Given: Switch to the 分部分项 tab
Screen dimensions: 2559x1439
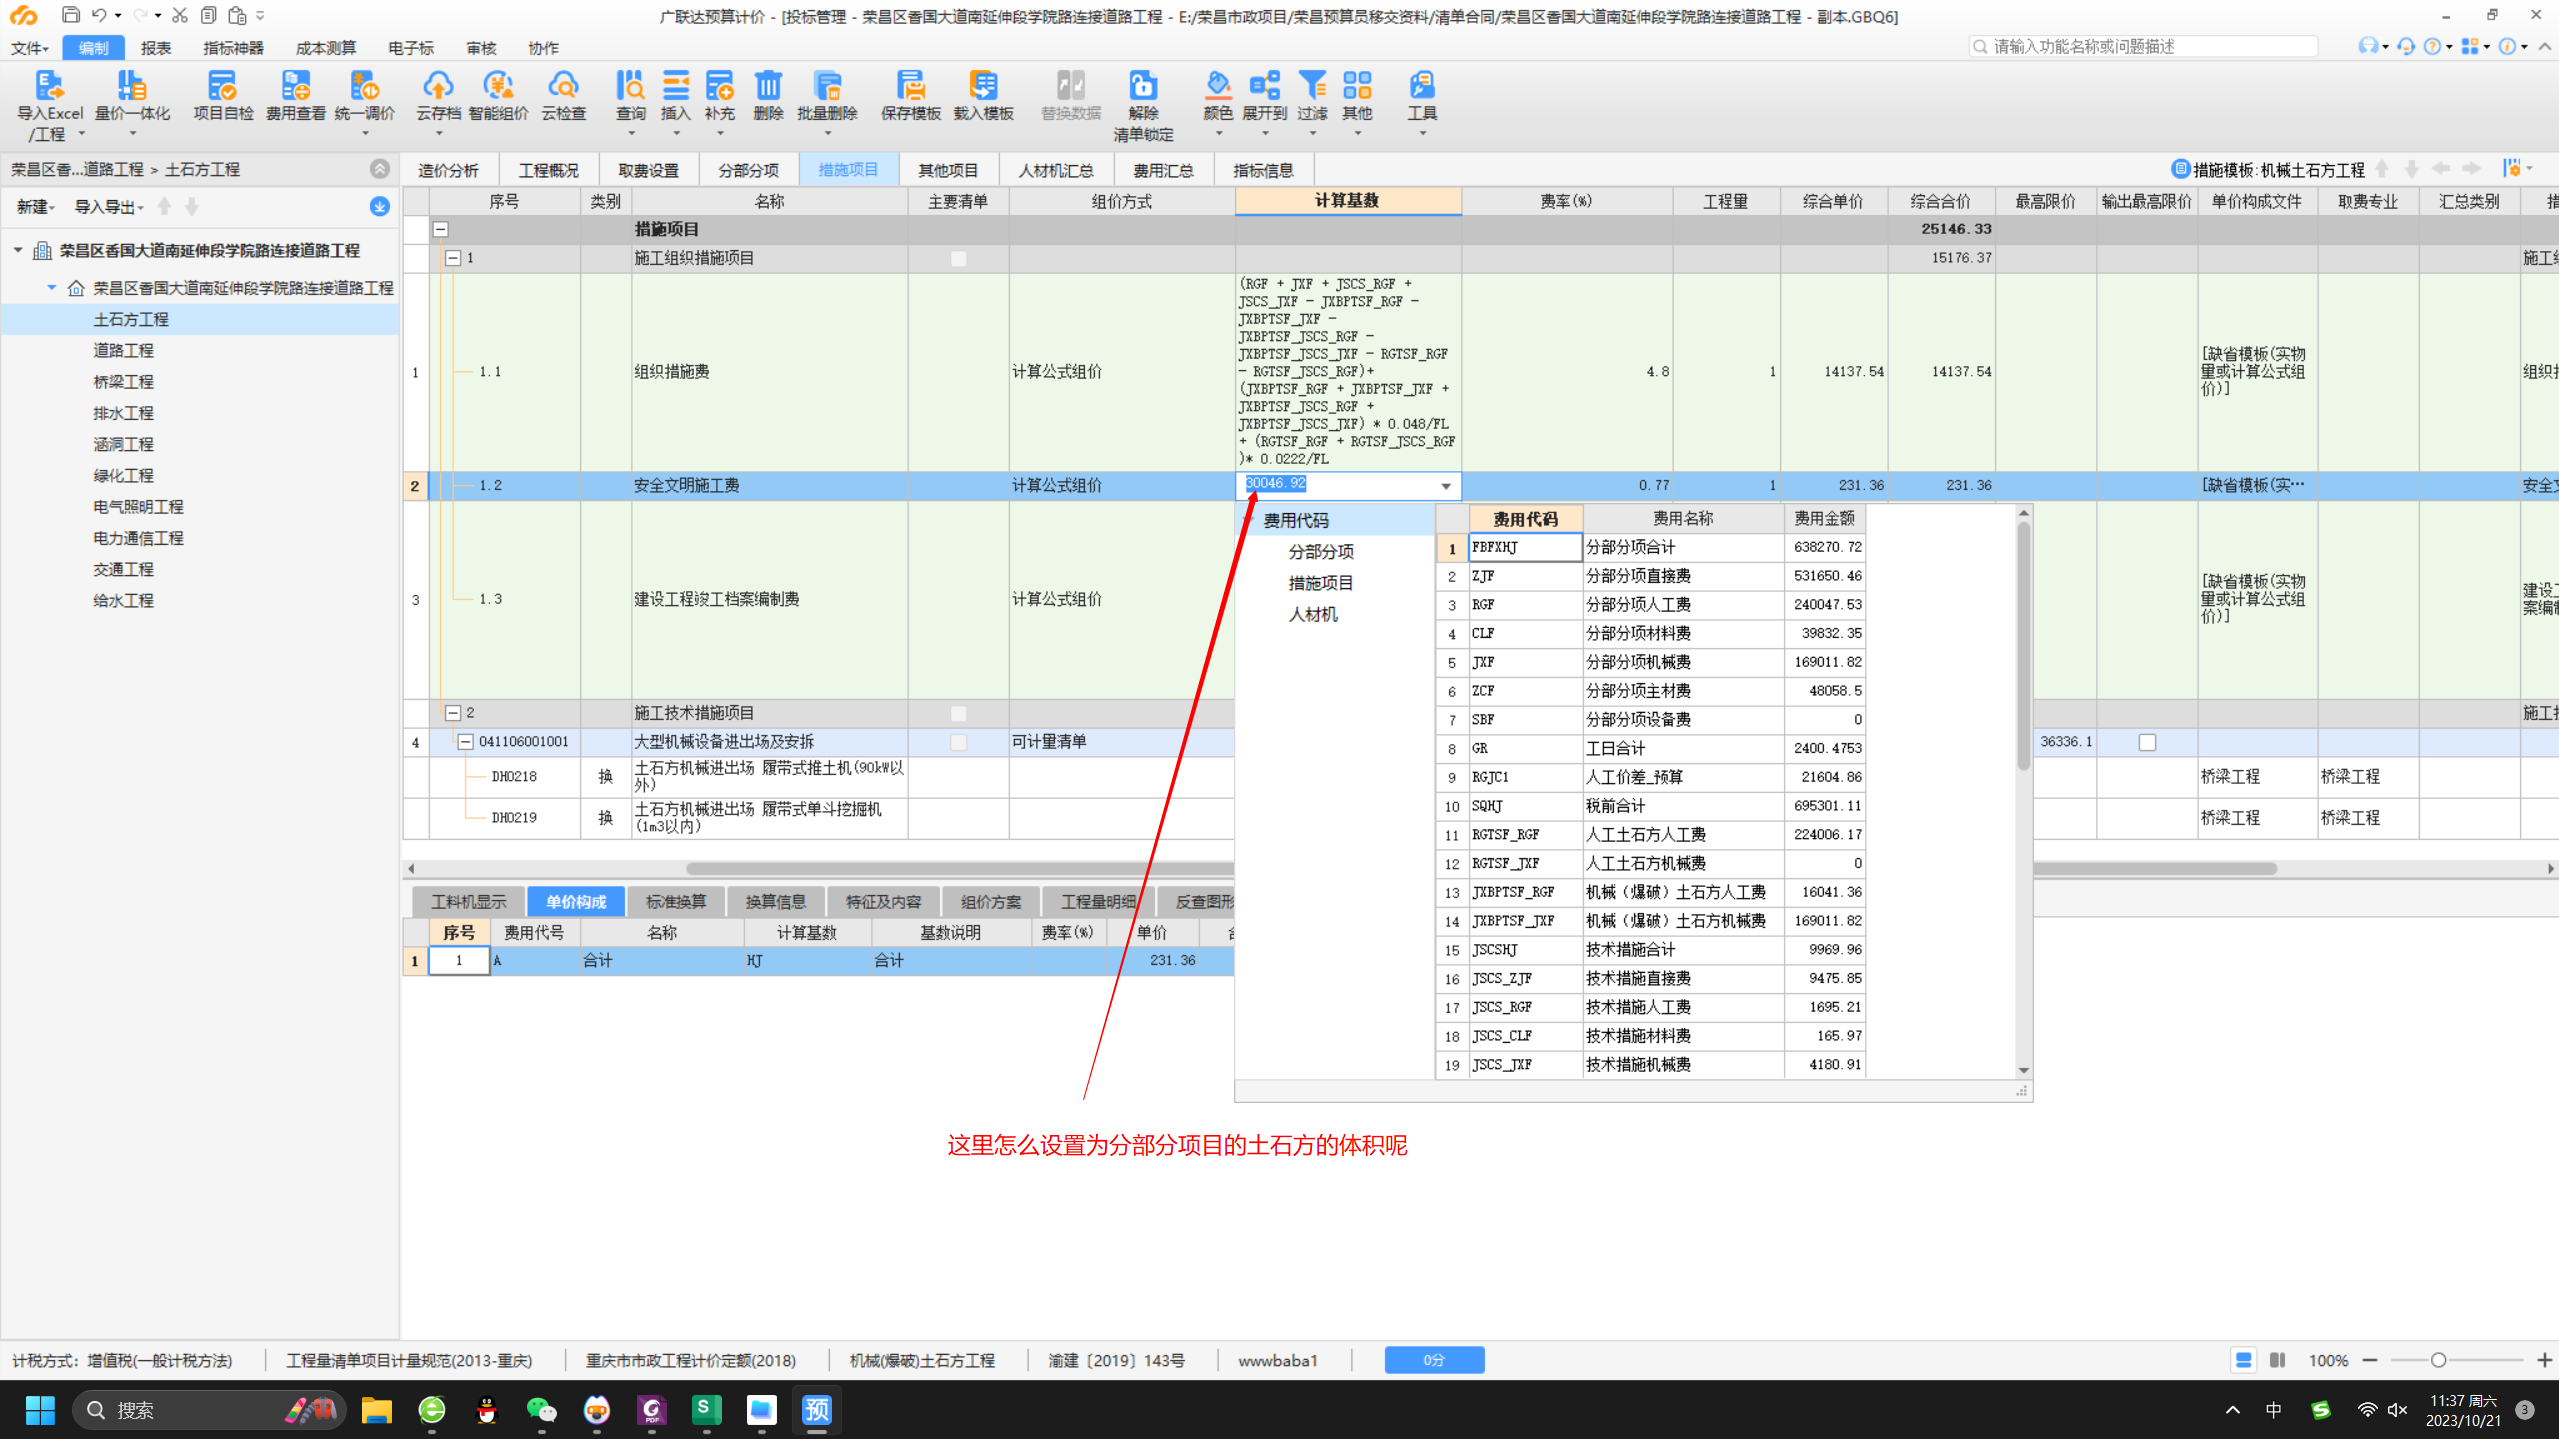Looking at the screenshot, I should click(748, 170).
